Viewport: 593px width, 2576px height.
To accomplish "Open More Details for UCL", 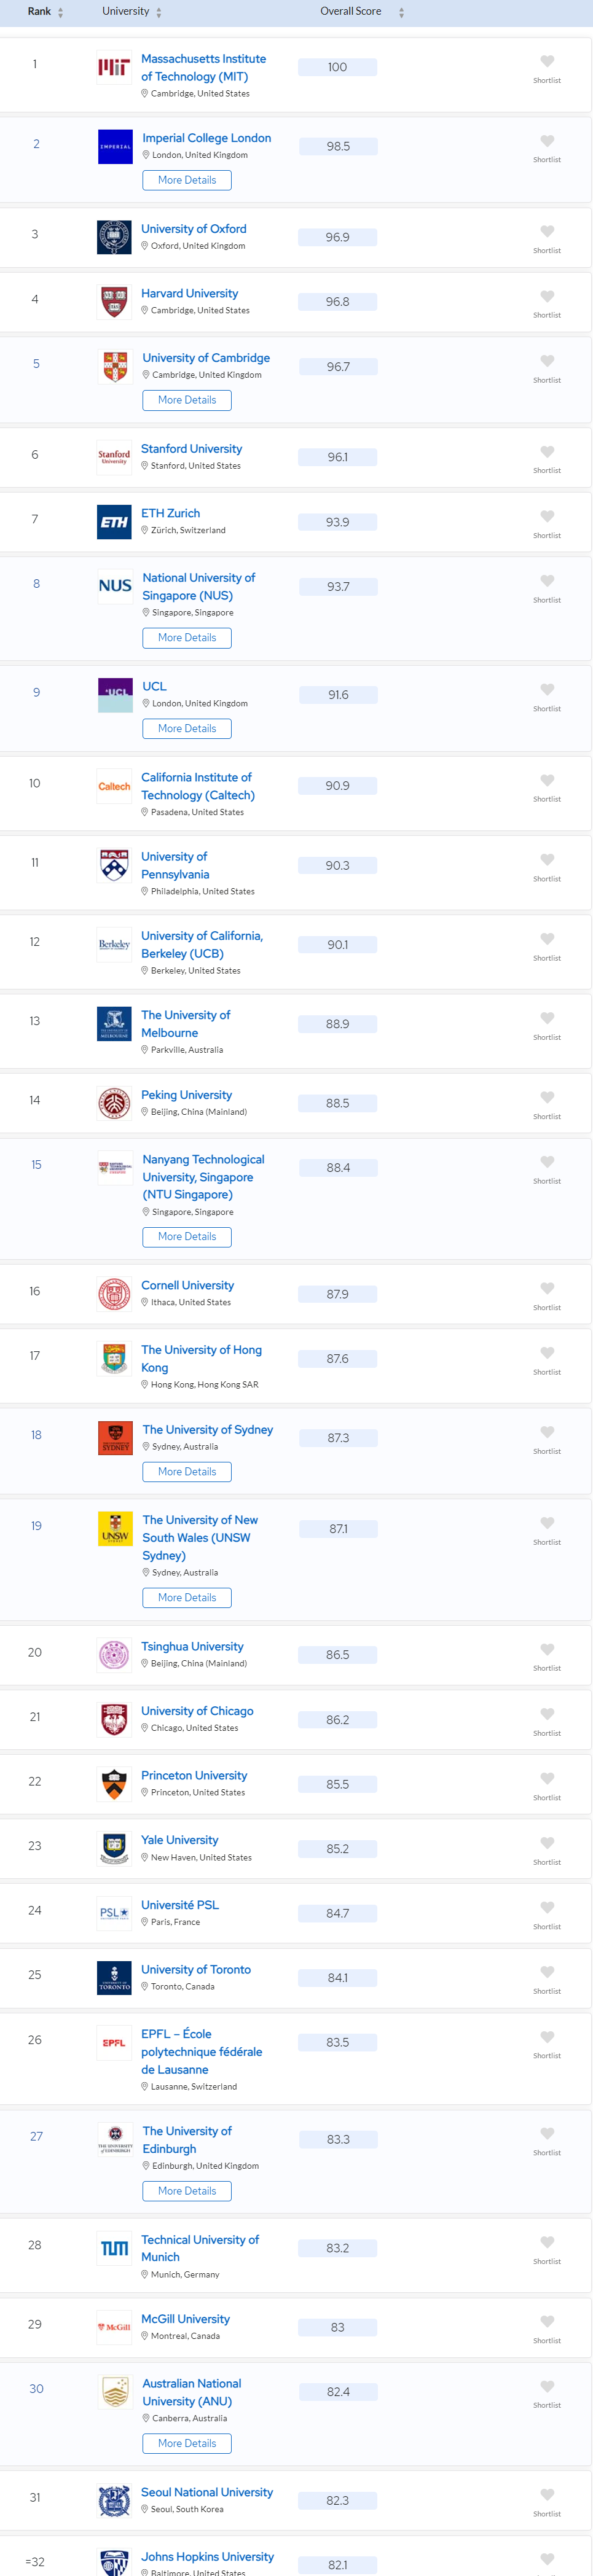I will click(187, 729).
